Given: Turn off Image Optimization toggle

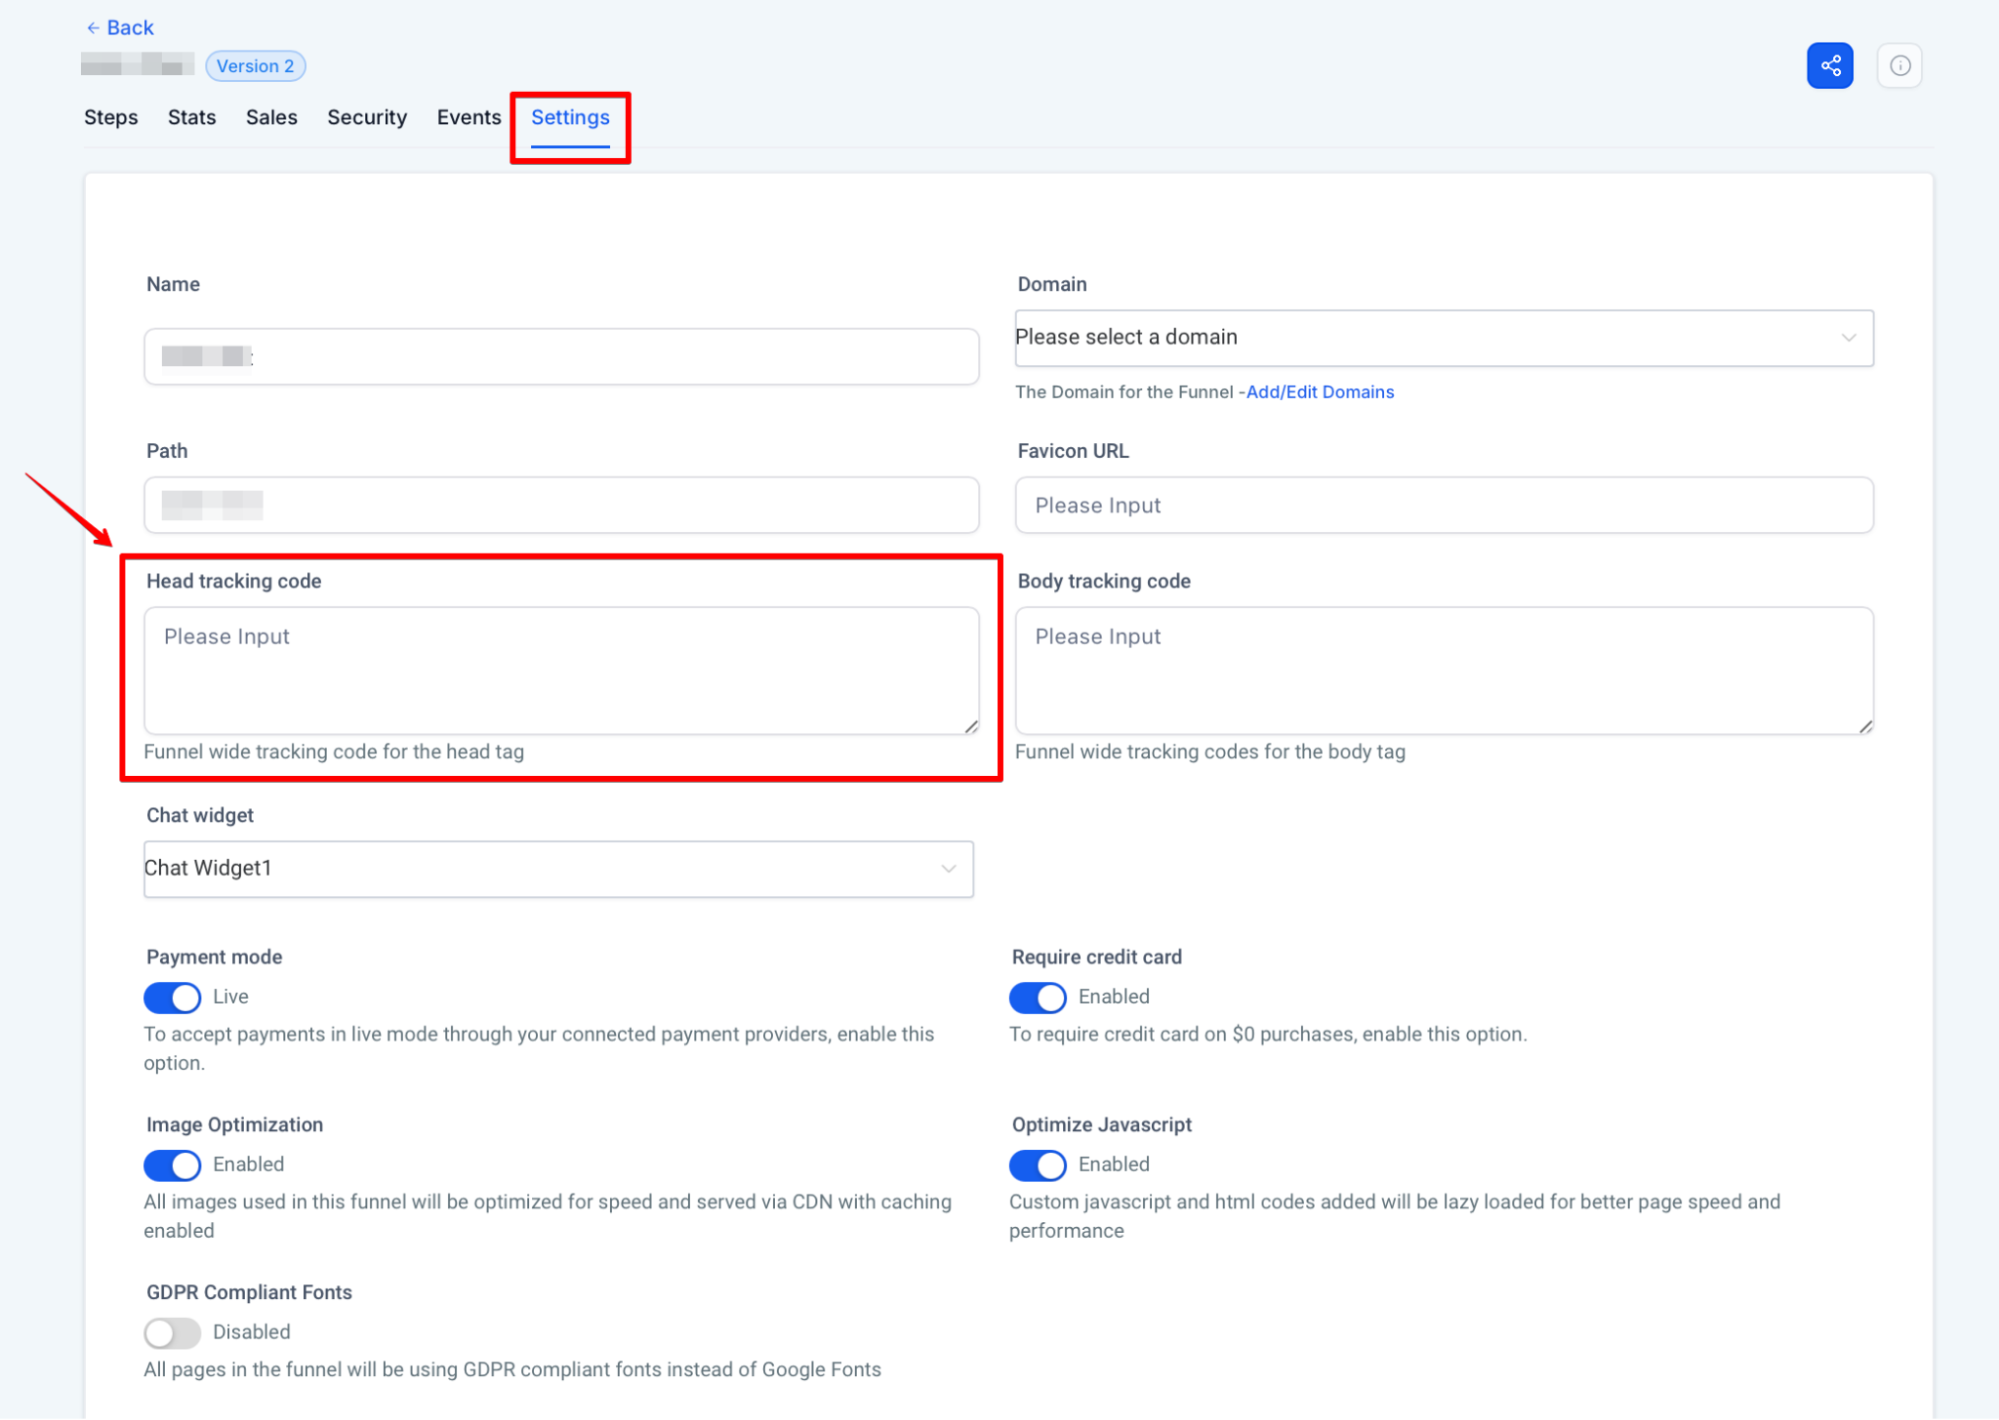Looking at the screenshot, I should pos(172,1165).
